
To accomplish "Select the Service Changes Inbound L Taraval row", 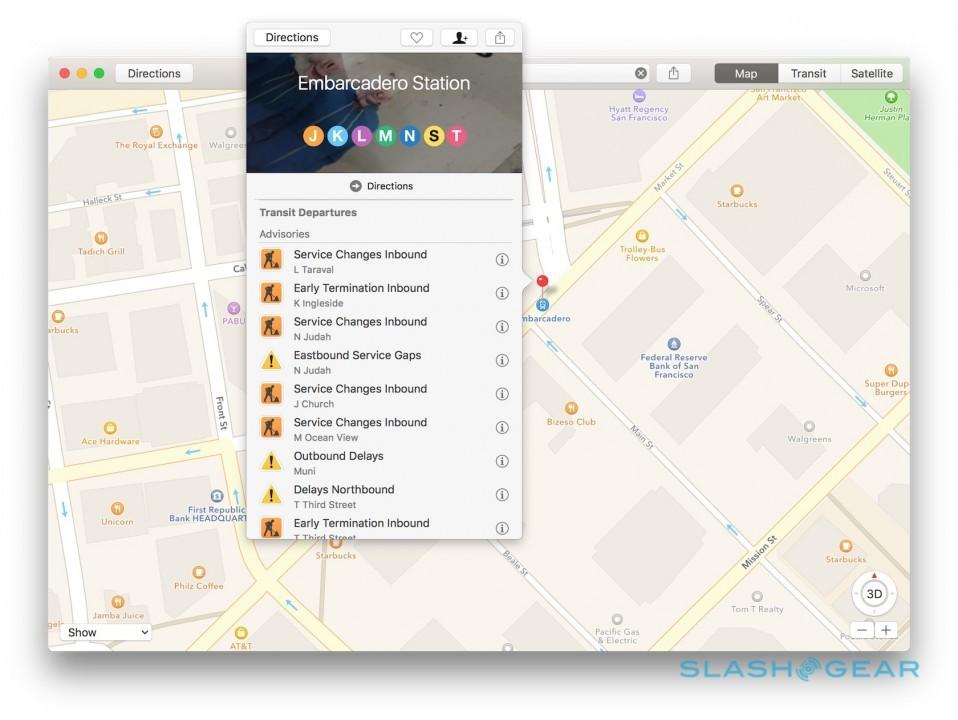I will coord(384,261).
